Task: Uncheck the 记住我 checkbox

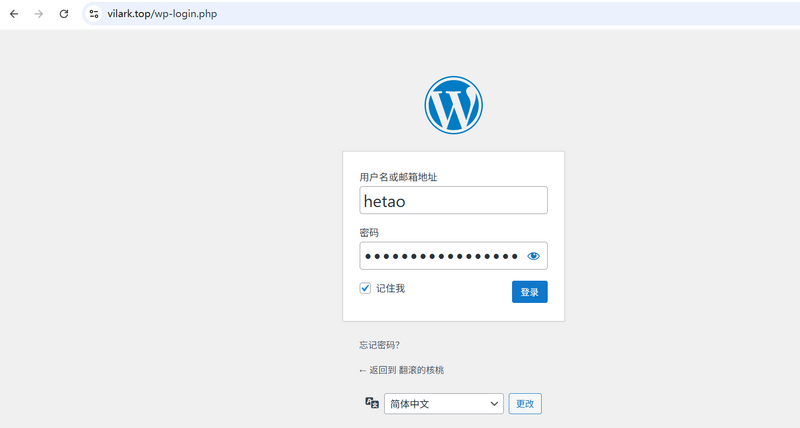Action: tap(366, 288)
